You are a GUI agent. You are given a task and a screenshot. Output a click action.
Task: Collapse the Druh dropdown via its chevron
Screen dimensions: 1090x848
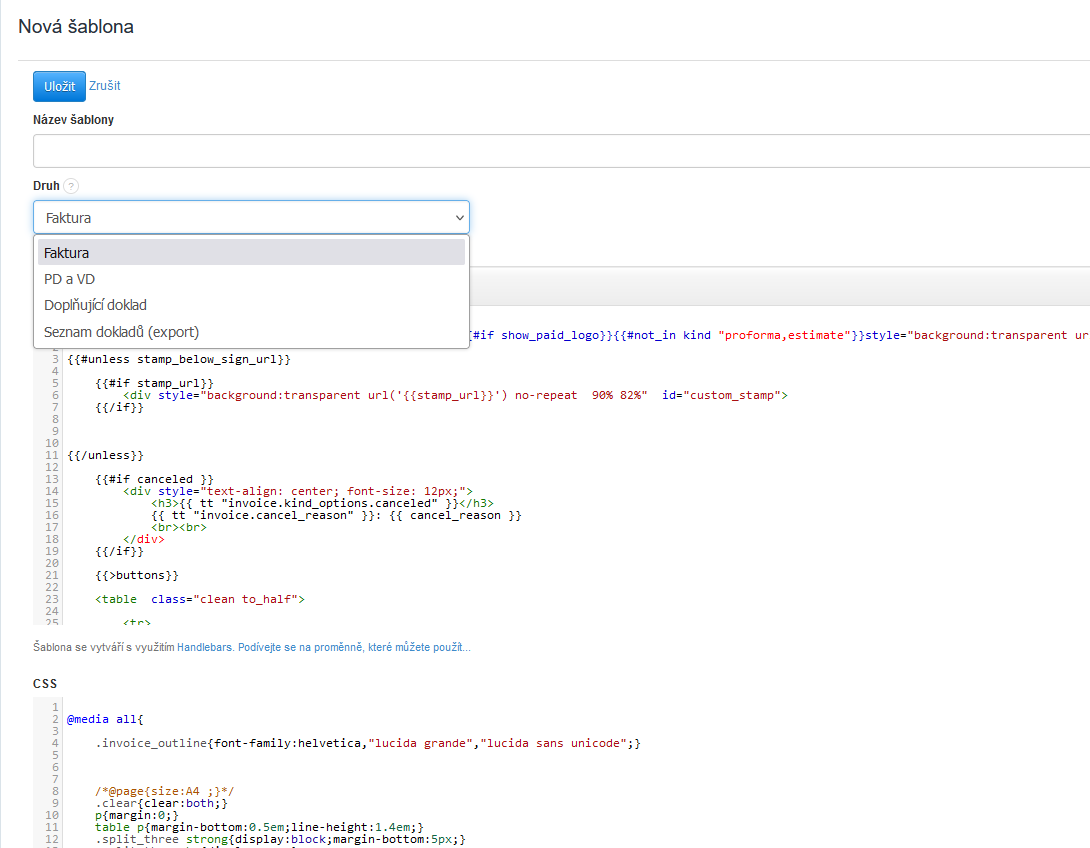[x=459, y=217]
